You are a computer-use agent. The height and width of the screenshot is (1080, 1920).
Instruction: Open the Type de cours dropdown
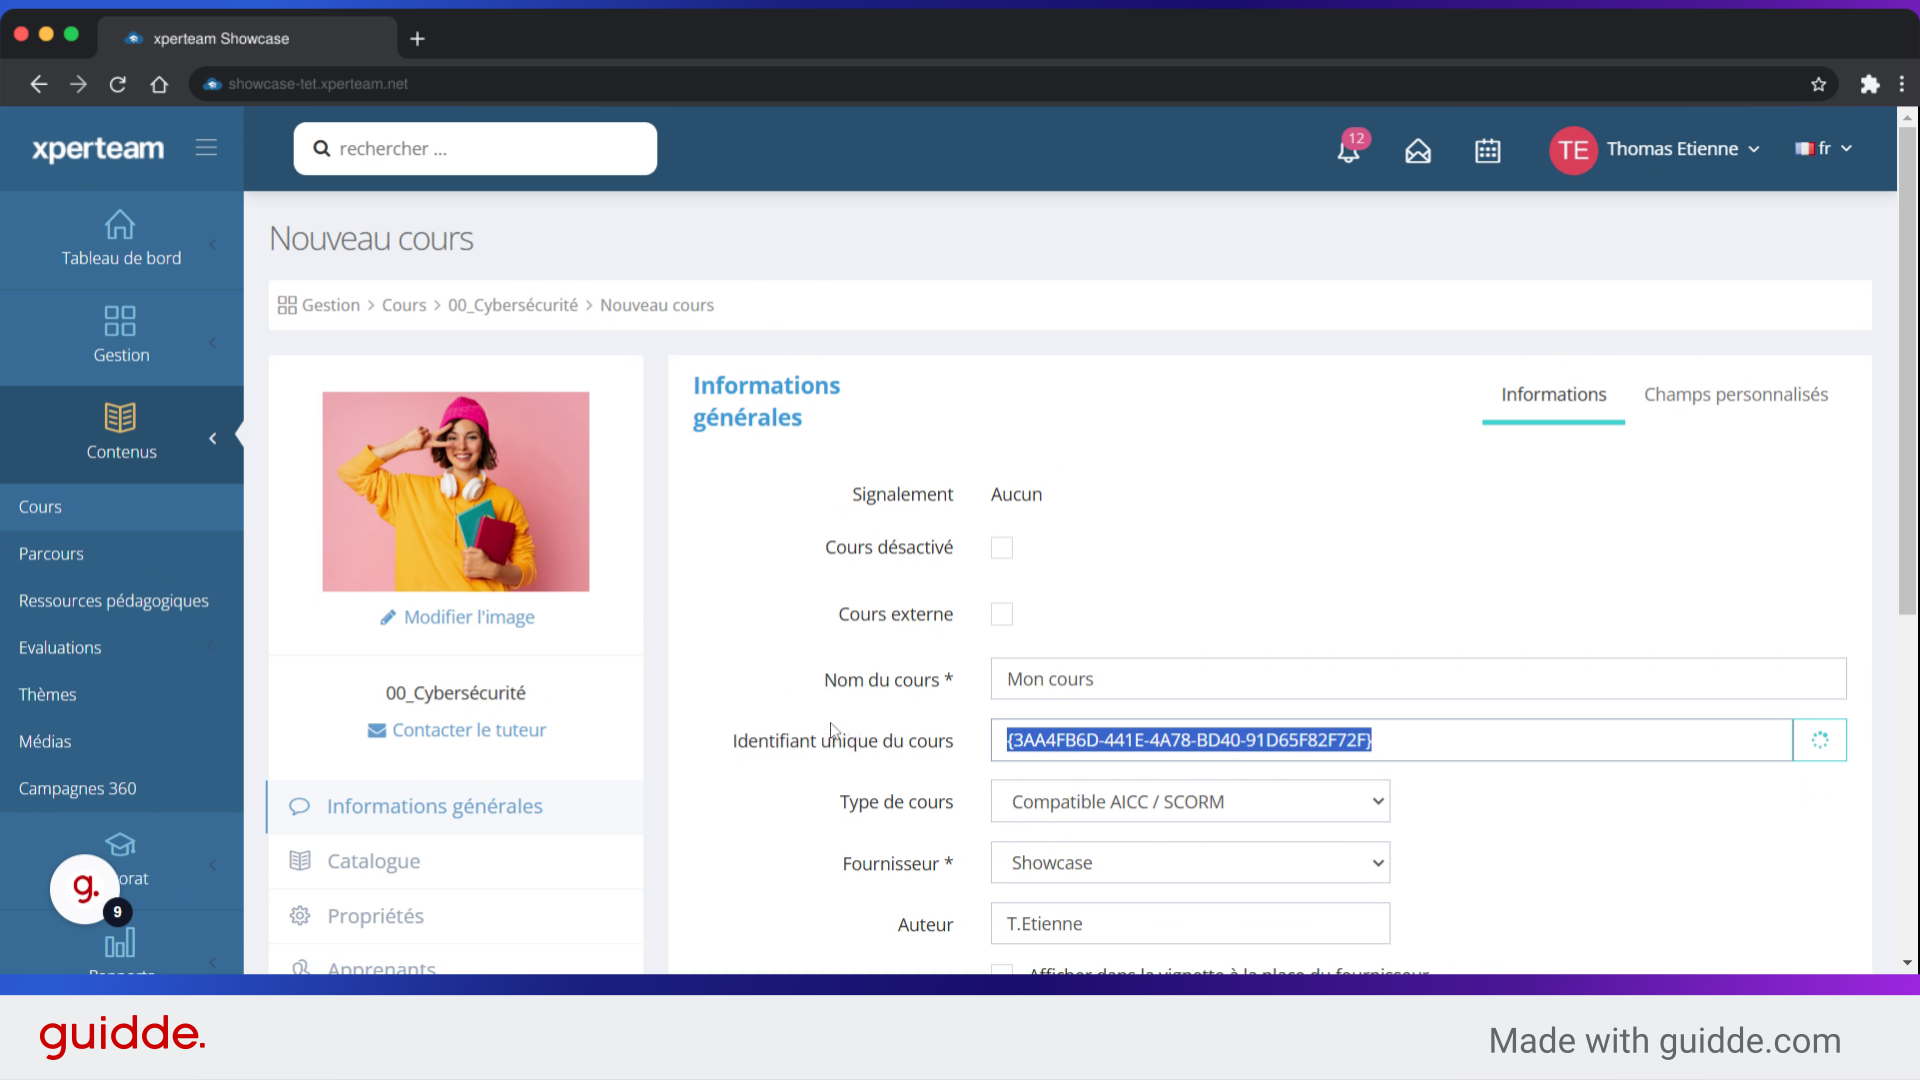pyautogui.click(x=1189, y=802)
